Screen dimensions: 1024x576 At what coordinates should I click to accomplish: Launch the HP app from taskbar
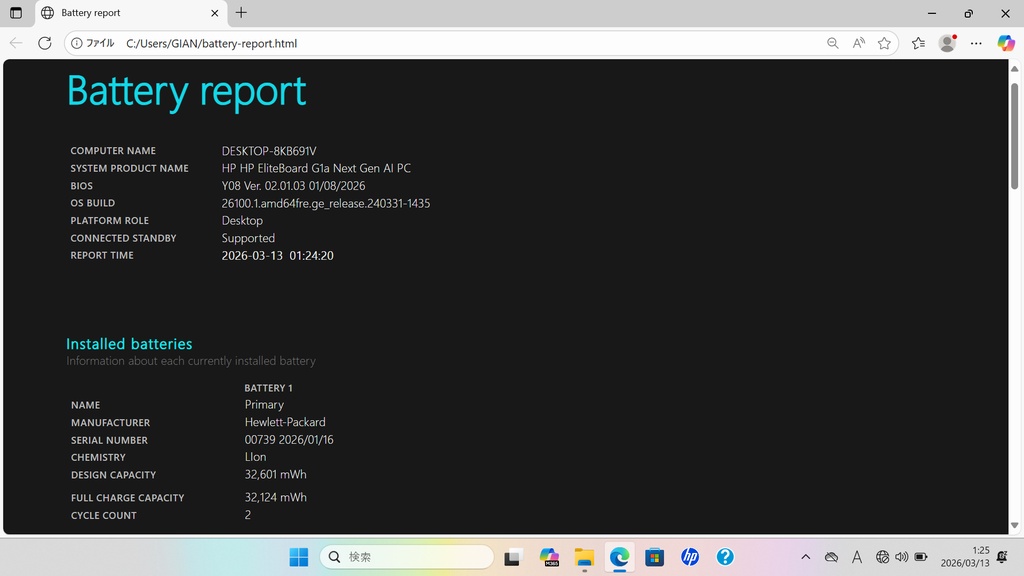(x=690, y=557)
